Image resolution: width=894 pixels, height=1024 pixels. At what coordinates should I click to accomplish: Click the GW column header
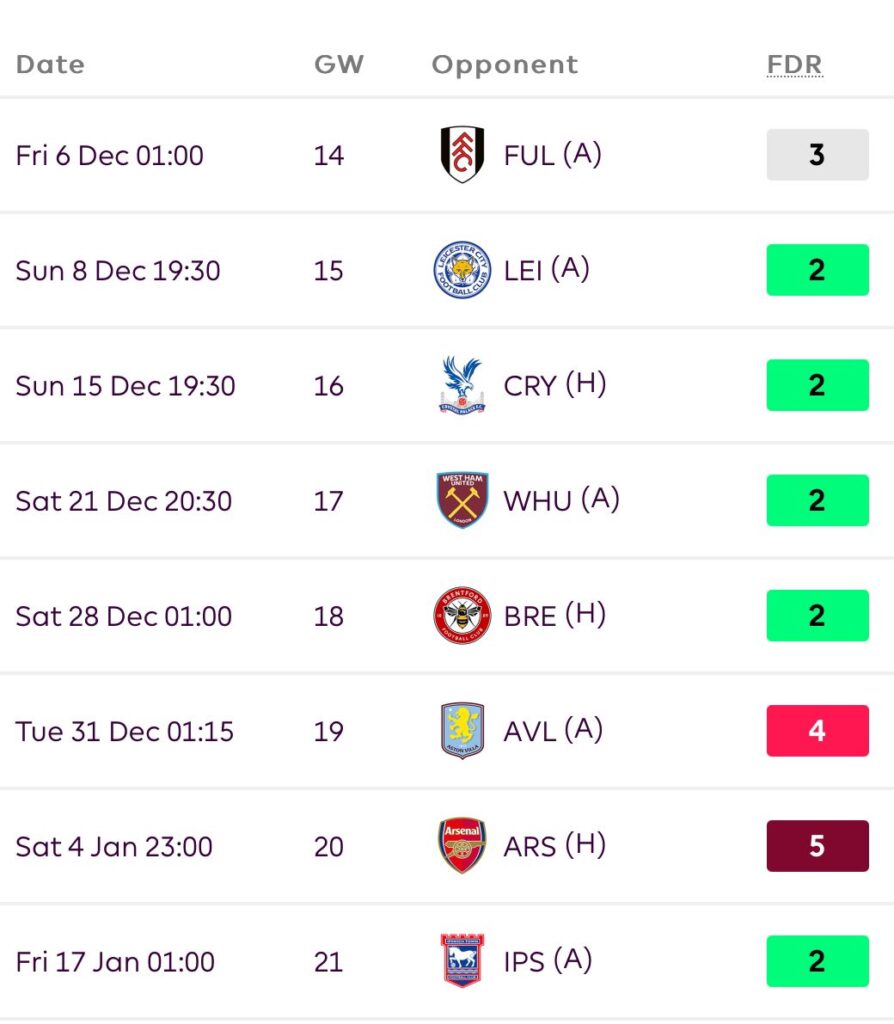coord(339,65)
